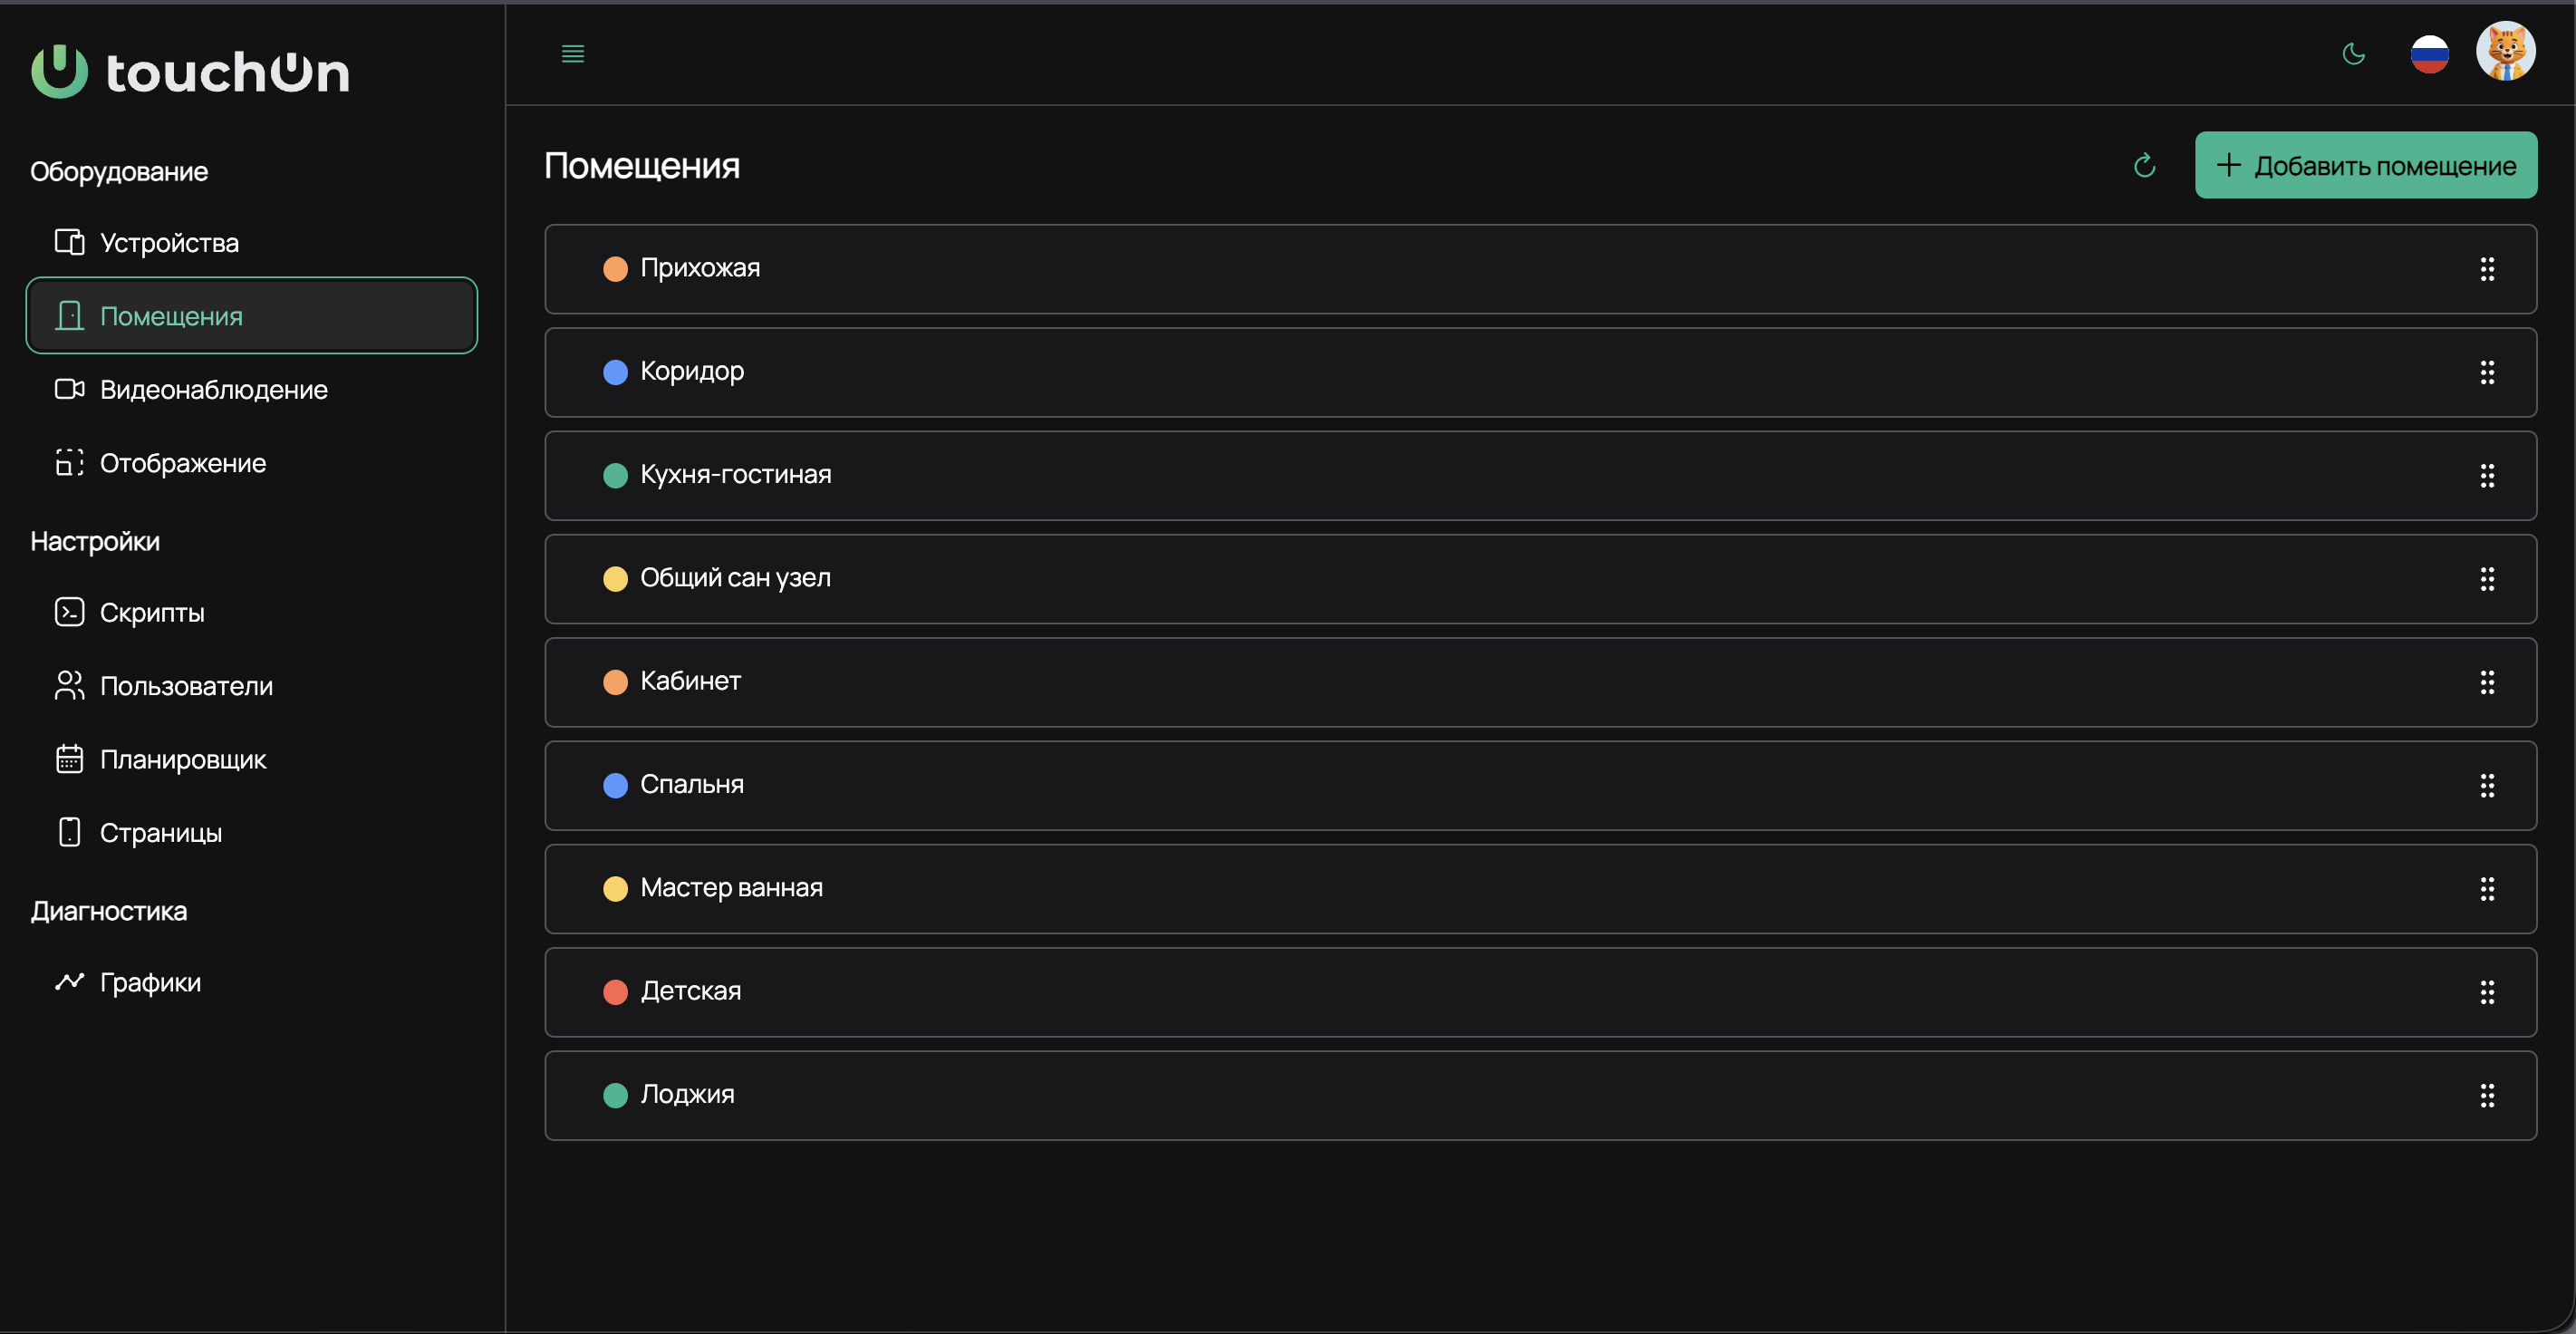The height and width of the screenshot is (1334, 2576).
Task: Click the orange color dot of Кабинет
Action: coord(615,682)
